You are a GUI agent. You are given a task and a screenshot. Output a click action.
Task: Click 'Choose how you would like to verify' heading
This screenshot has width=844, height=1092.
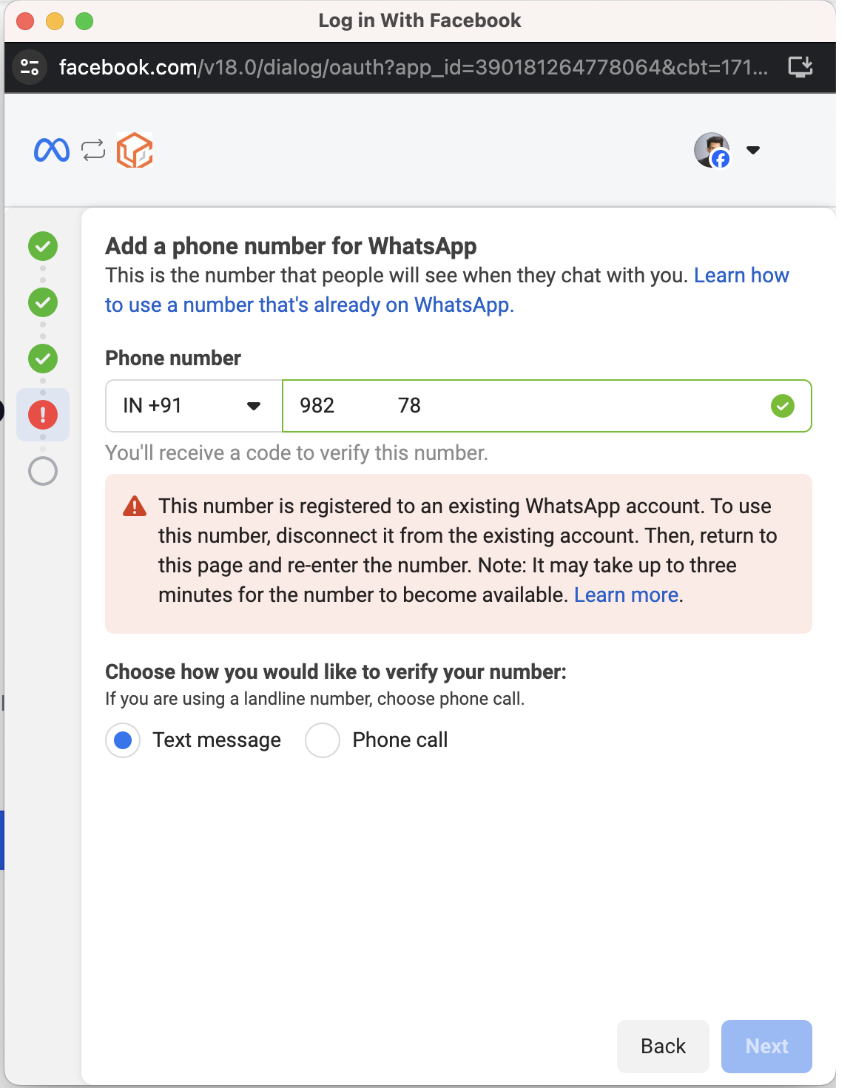pyautogui.click(x=336, y=672)
